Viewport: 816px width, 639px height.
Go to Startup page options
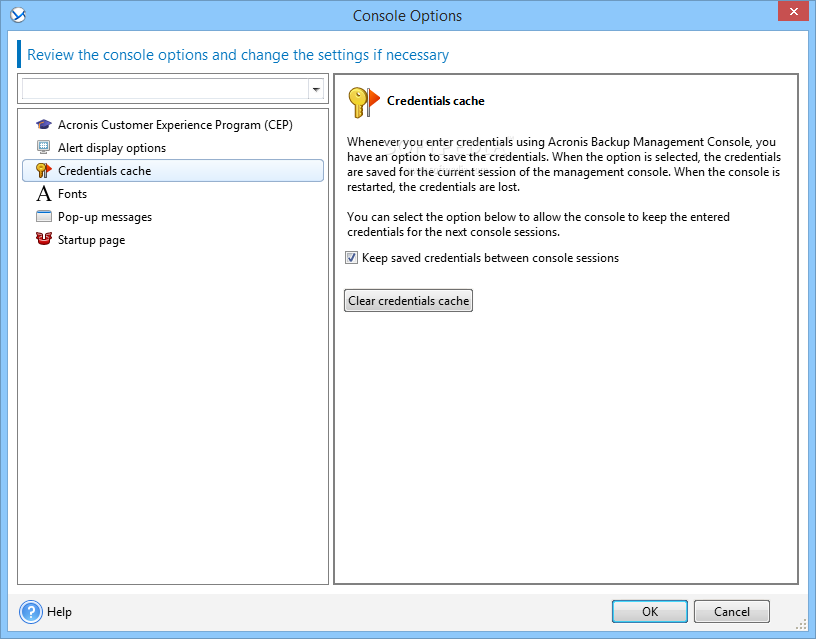91,240
